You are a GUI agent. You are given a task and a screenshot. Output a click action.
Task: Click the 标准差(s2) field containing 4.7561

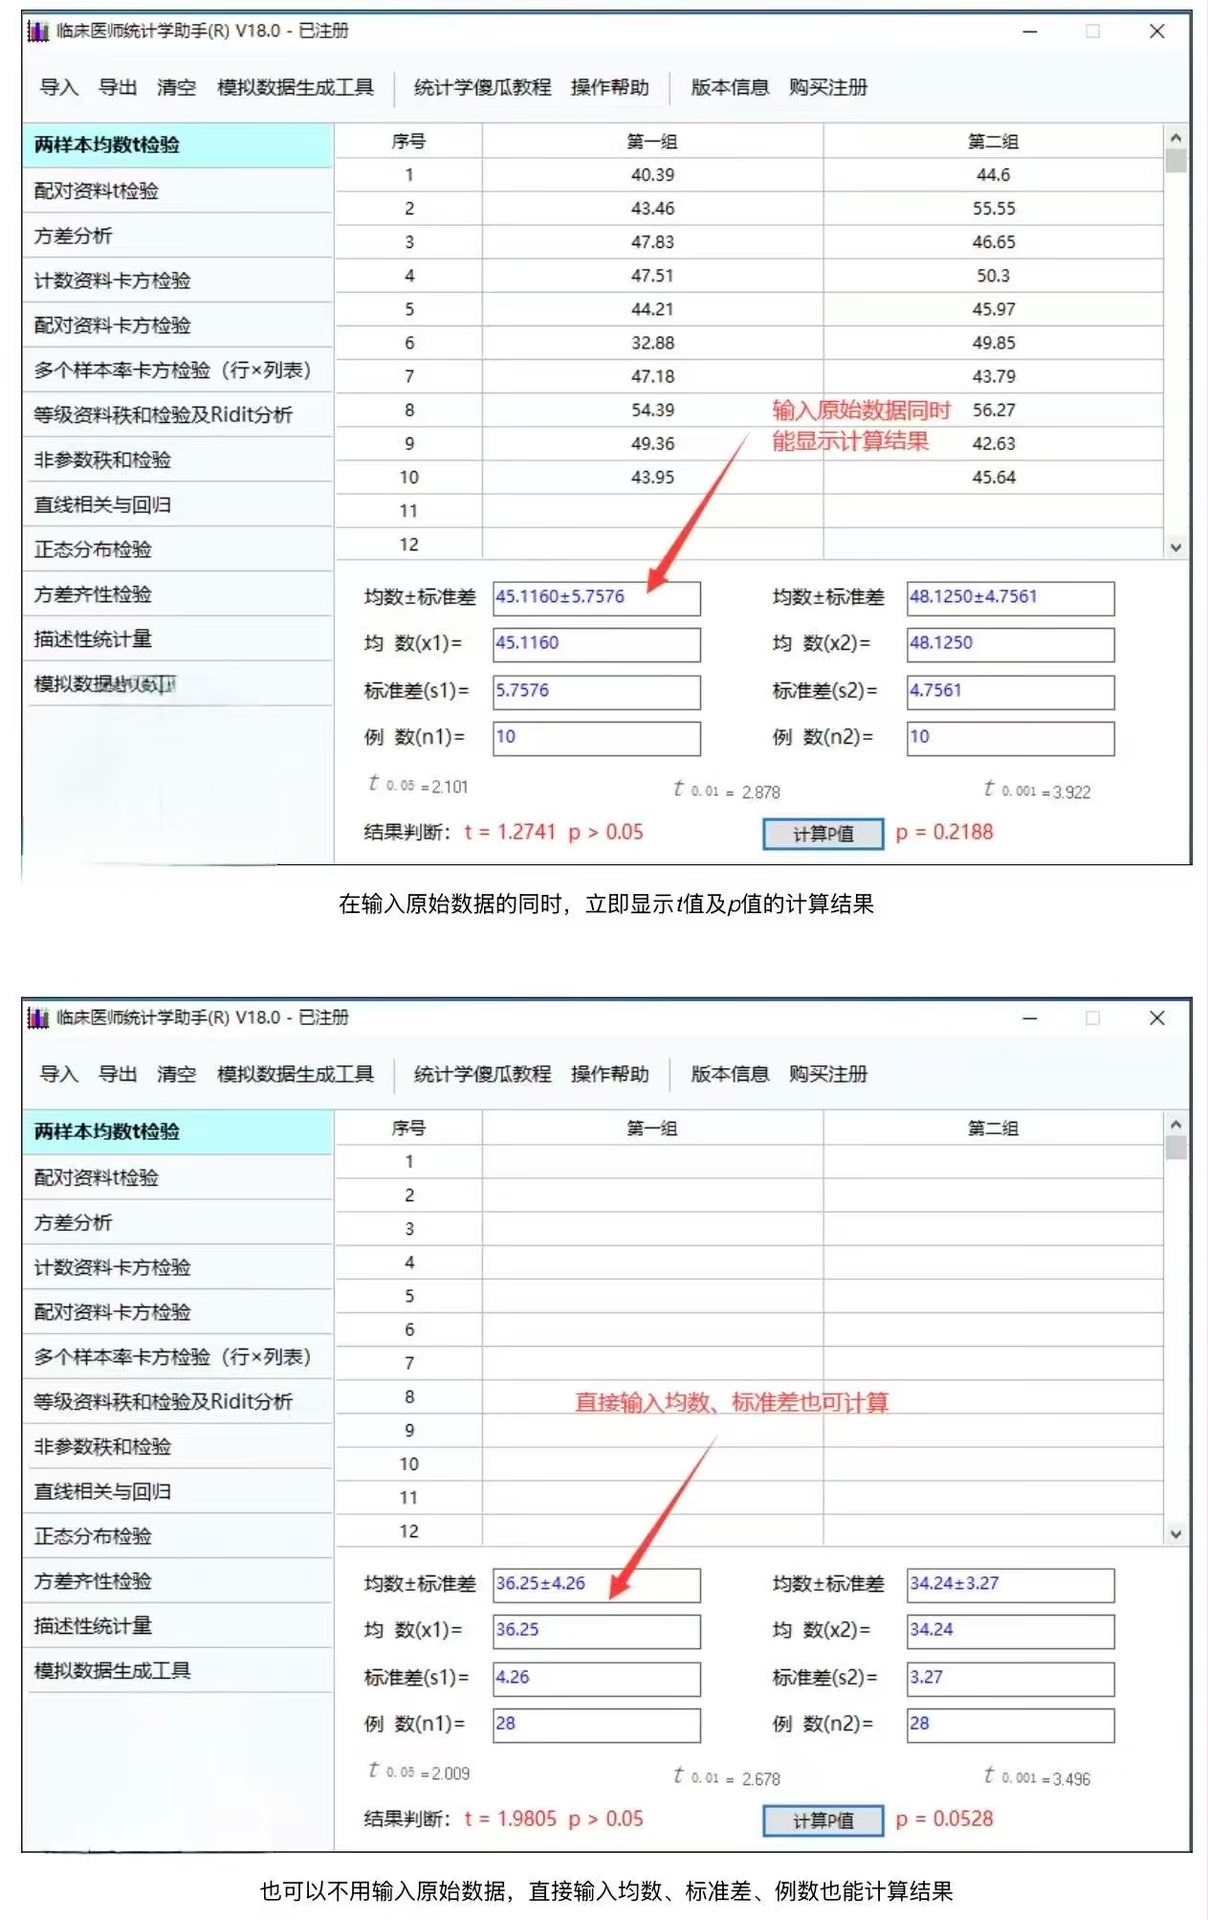tap(1010, 691)
